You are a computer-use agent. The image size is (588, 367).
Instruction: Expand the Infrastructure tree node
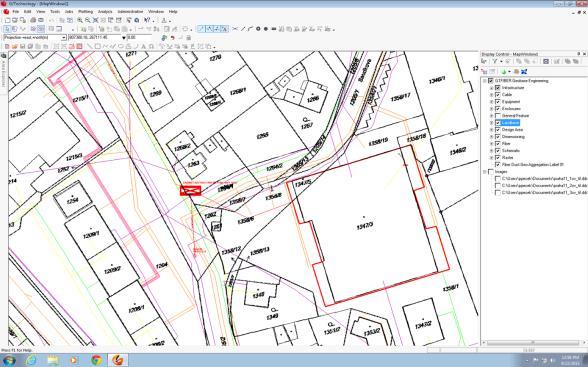point(492,88)
